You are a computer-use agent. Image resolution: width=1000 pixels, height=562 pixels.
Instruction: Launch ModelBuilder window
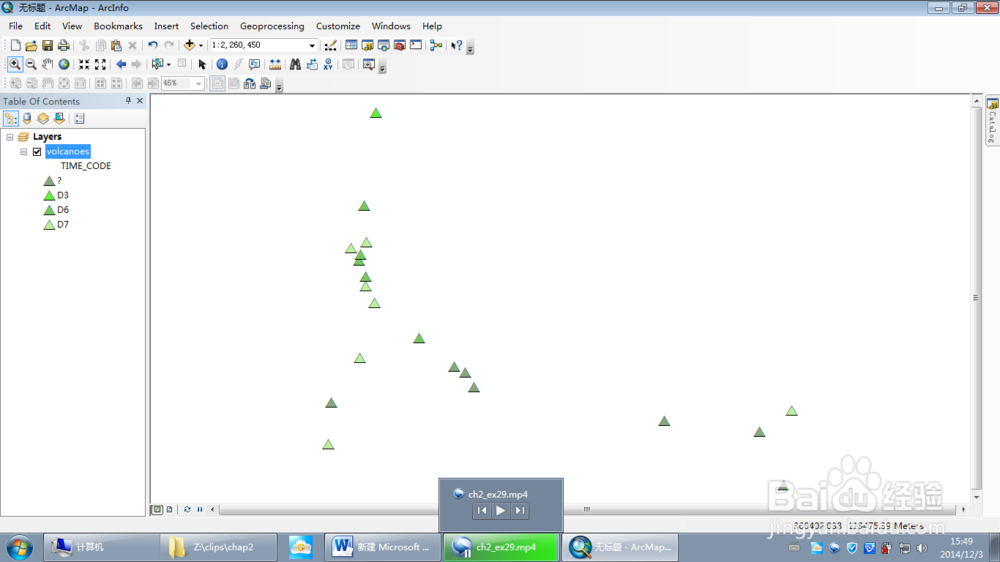(x=436, y=45)
